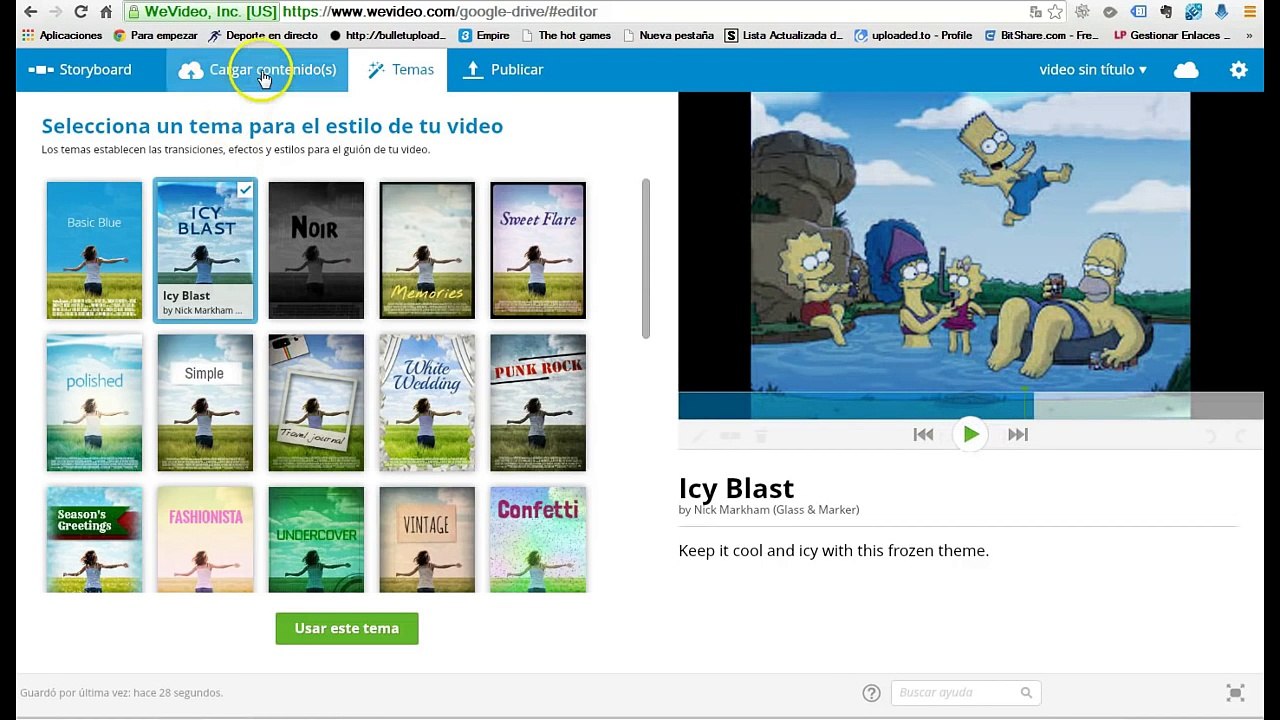Toggle fullscreen icon at bottom right
This screenshot has height=720, width=1280.
point(1235,693)
